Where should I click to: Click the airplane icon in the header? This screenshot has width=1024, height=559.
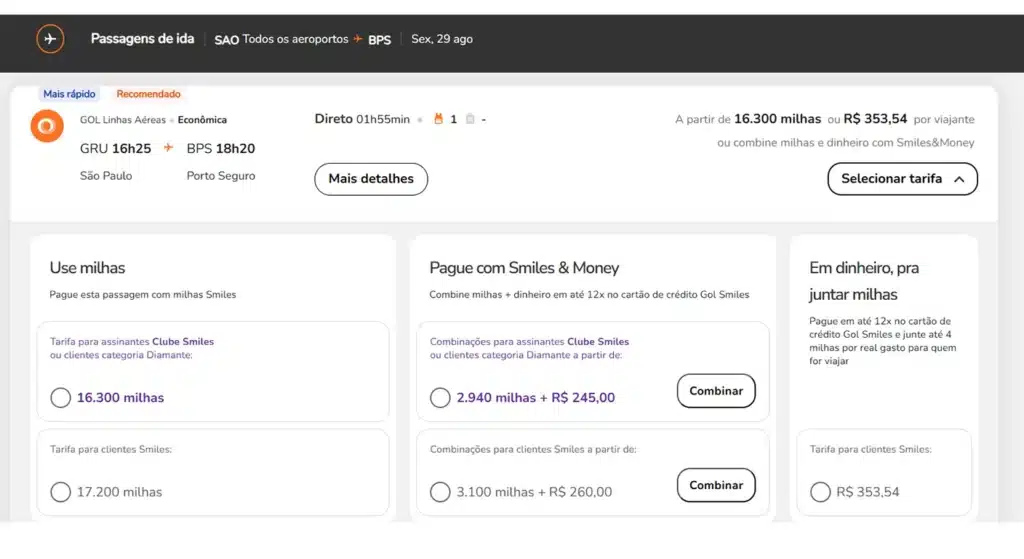pos(50,39)
